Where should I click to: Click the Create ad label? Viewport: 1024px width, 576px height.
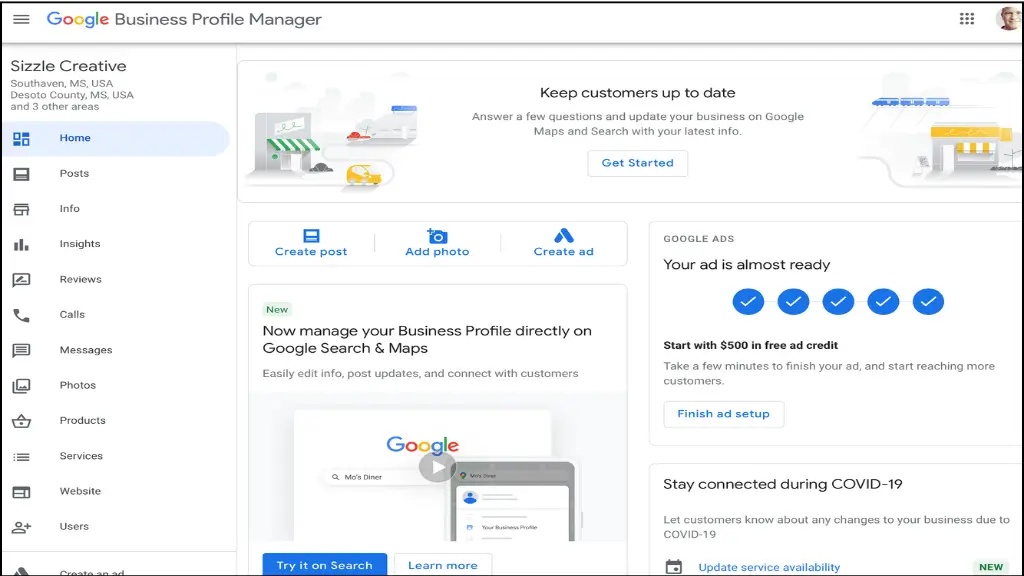point(564,251)
